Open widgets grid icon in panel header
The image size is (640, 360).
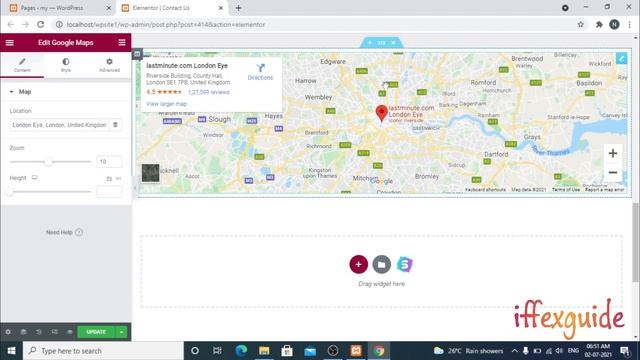coord(122,42)
